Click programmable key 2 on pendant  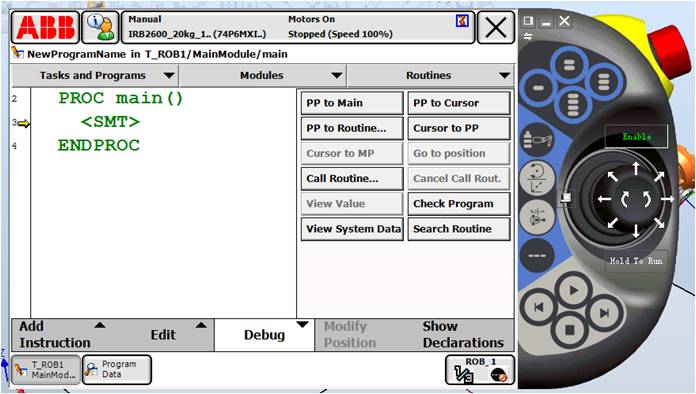coord(569,66)
